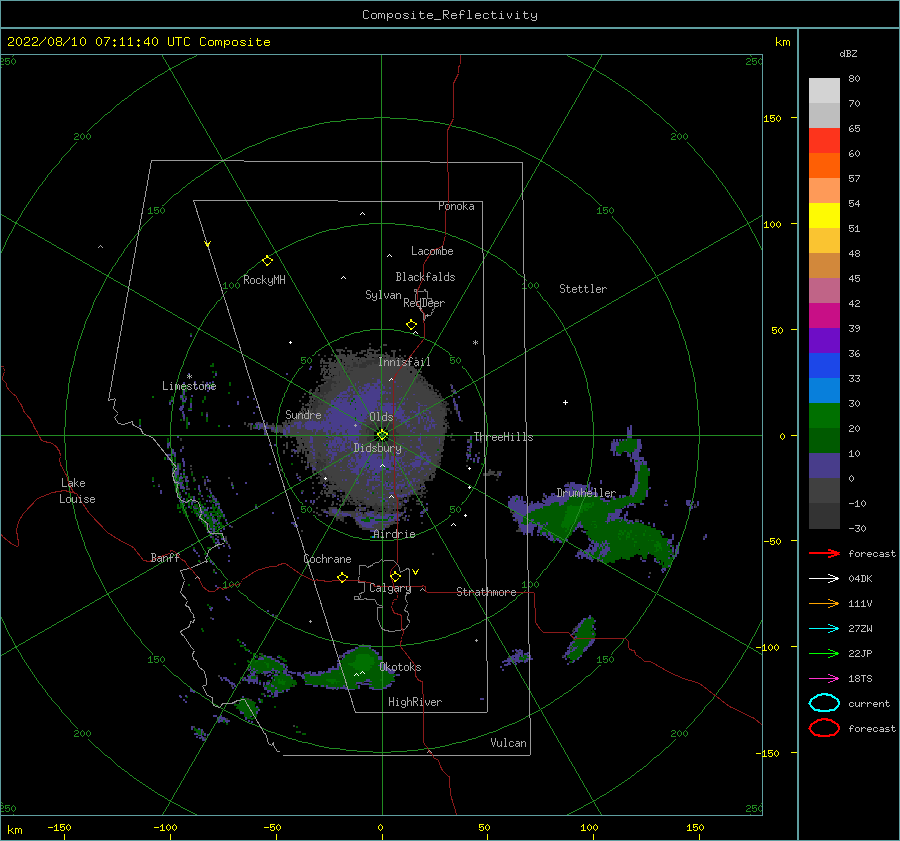Click the Okotoks town label
Image resolution: width=900 pixels, height=841 pixels.
point(400,667)
